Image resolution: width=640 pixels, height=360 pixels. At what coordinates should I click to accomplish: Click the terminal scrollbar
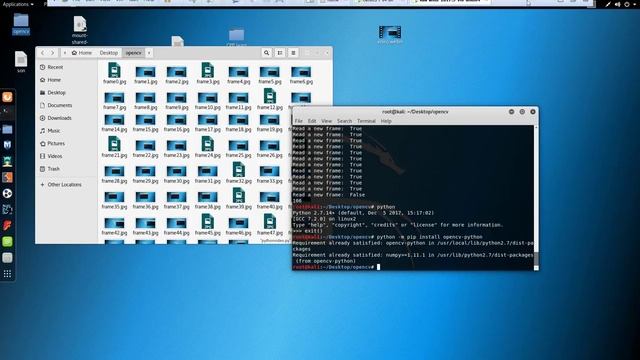(536, 198)
